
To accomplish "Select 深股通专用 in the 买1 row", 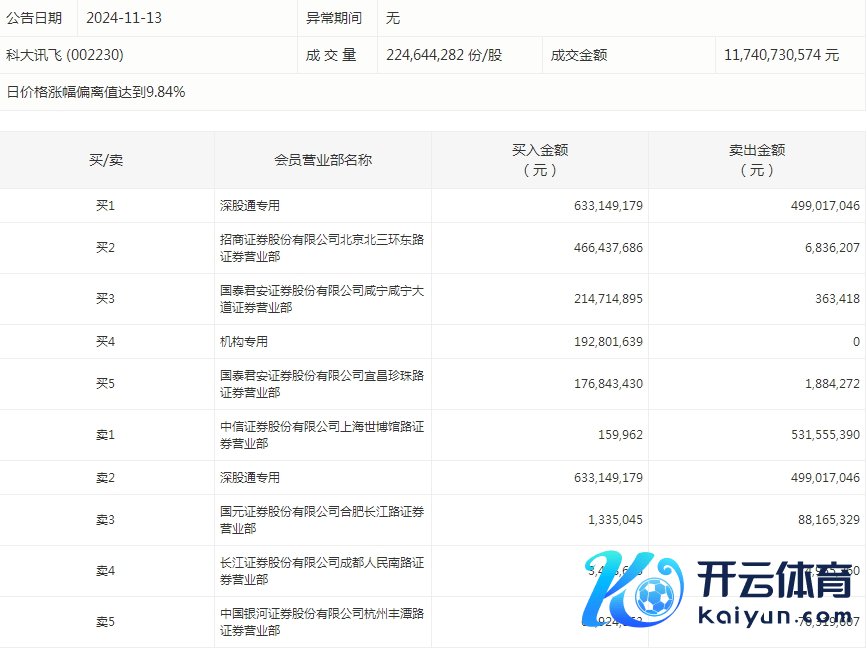I will [x=250, y=206].
